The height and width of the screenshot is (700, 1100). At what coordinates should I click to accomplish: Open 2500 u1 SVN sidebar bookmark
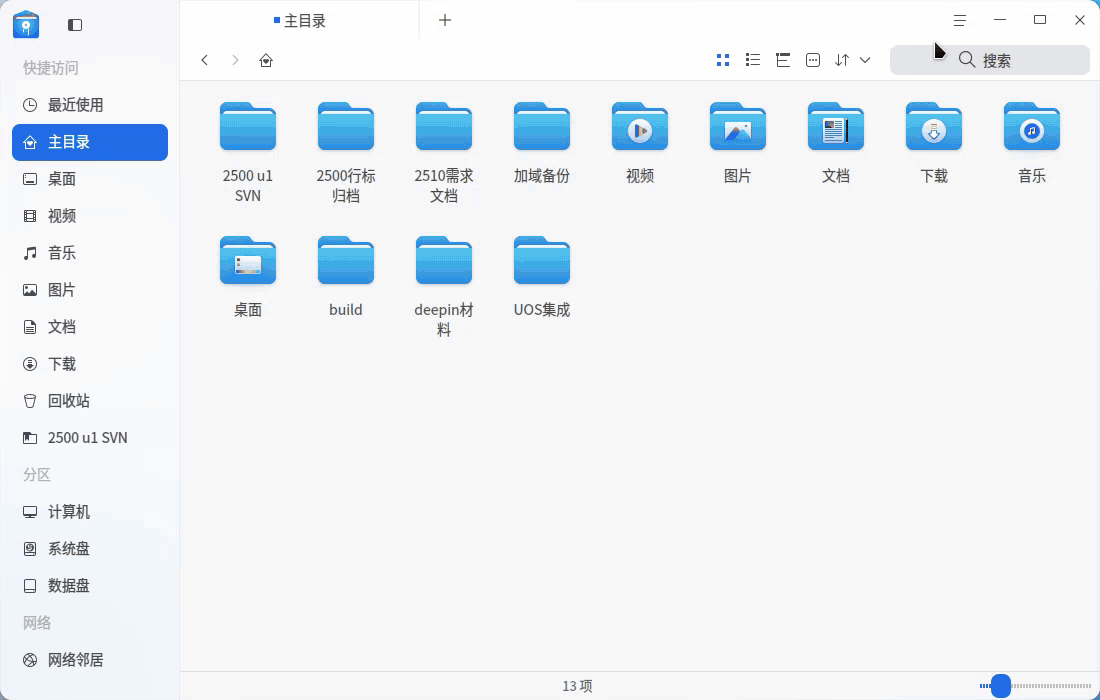pyautogui.click(x=90, y=438)
